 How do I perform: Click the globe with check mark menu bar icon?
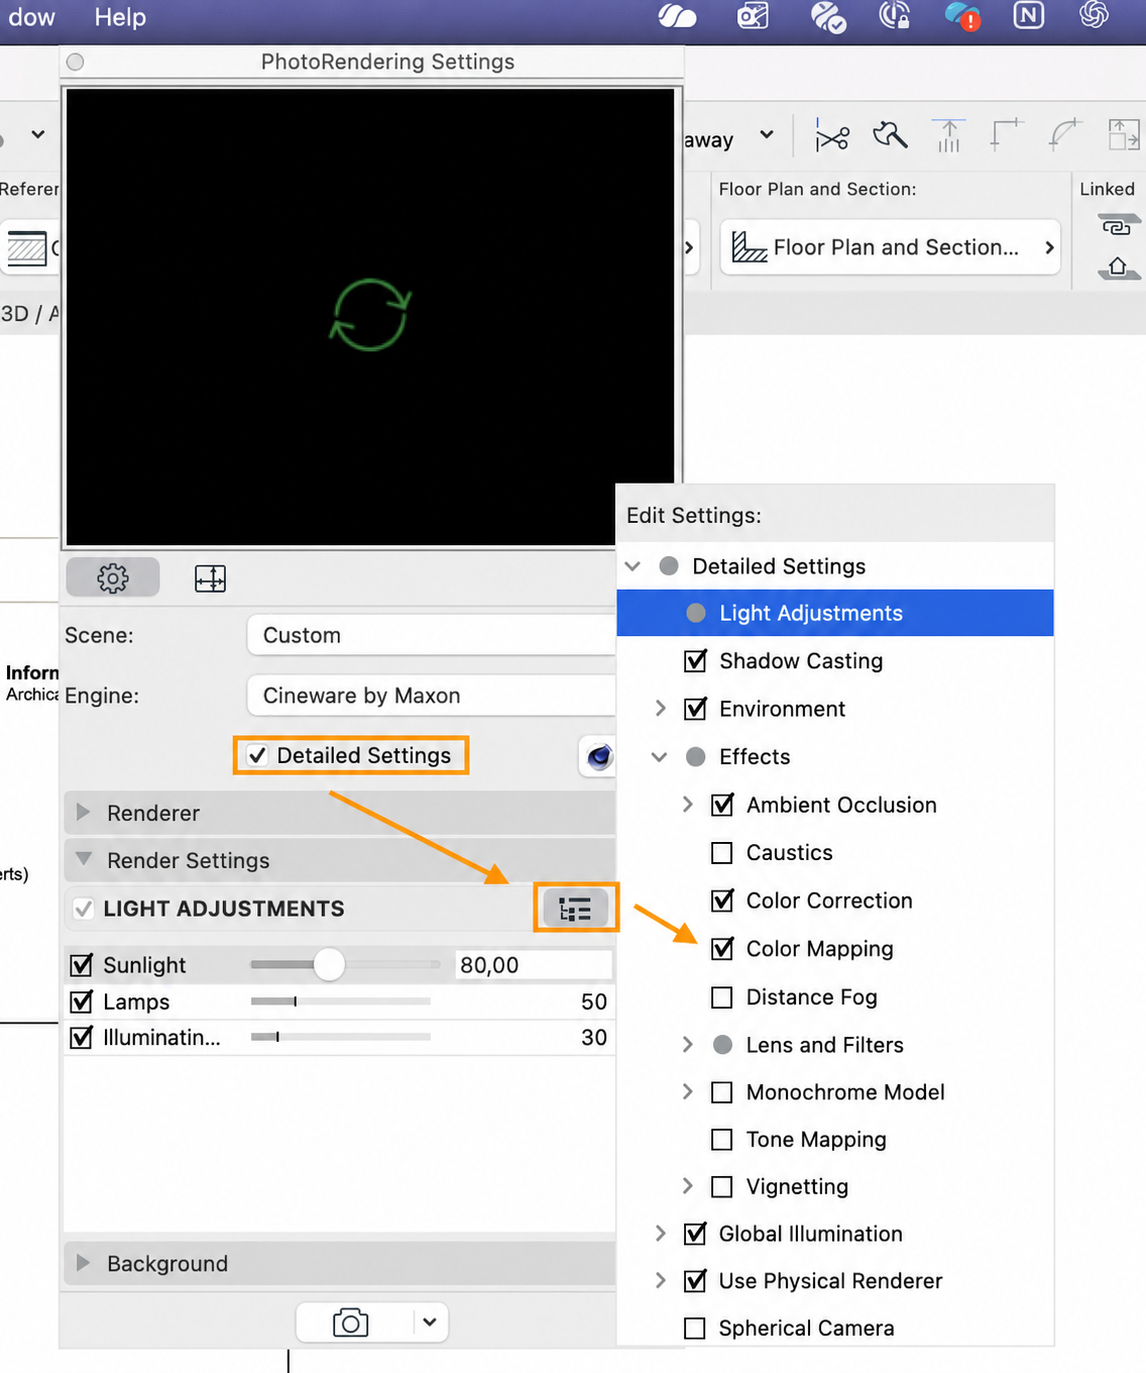(828, 16)
